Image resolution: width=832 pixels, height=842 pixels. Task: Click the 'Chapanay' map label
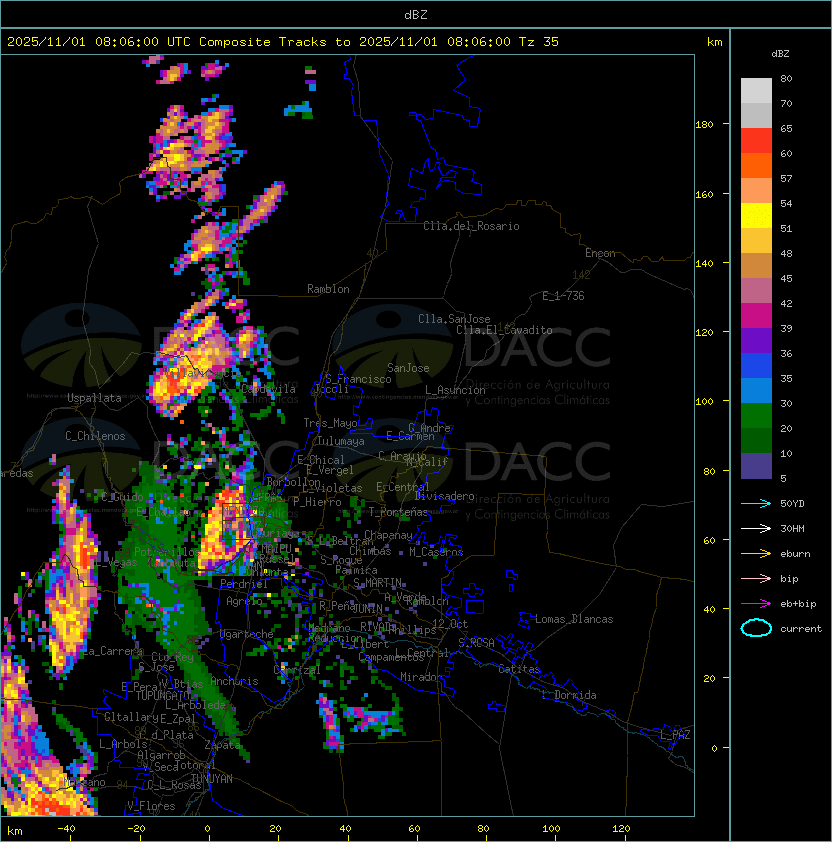(388, 535)
